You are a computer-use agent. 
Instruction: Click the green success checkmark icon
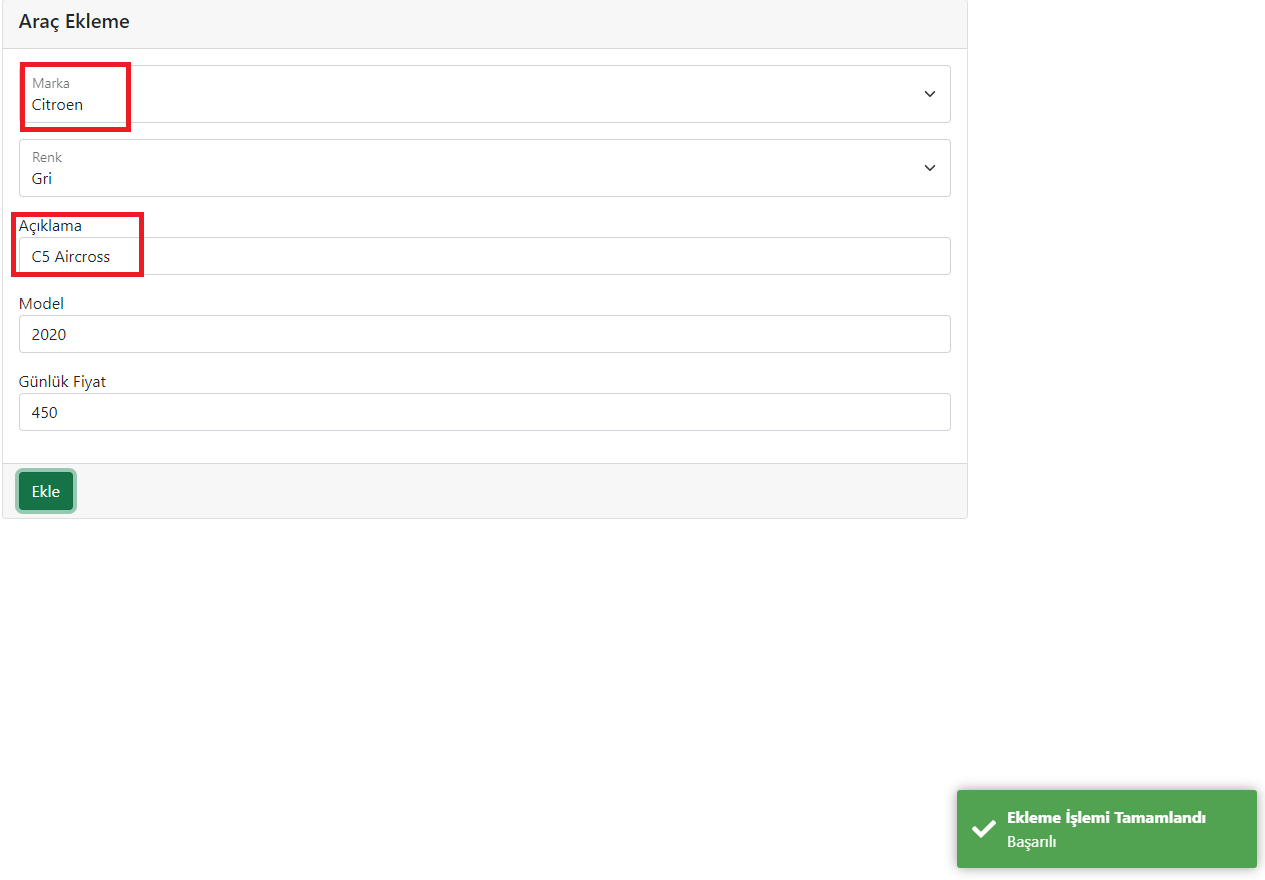point(983,829)
